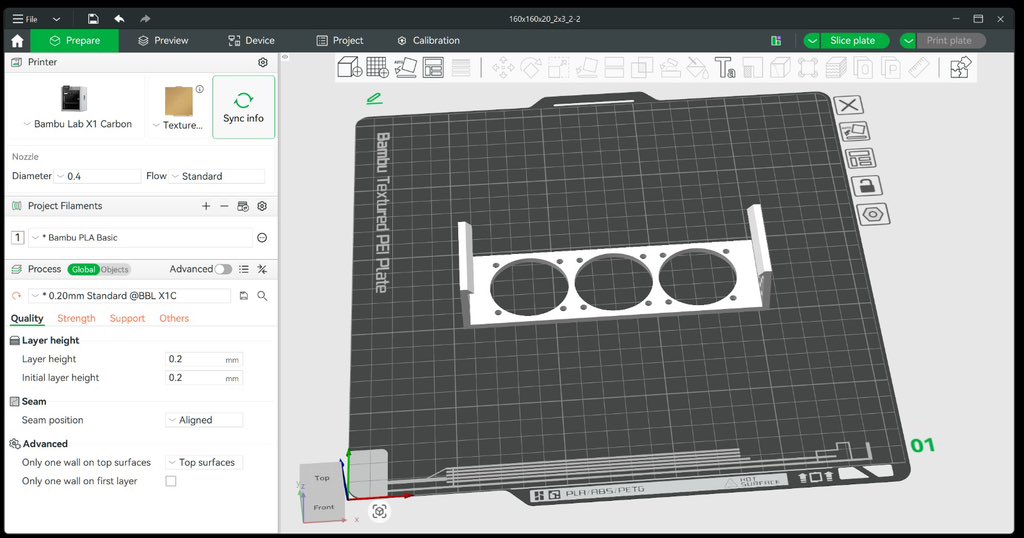Switch to the Project tab

click(340, 40)
